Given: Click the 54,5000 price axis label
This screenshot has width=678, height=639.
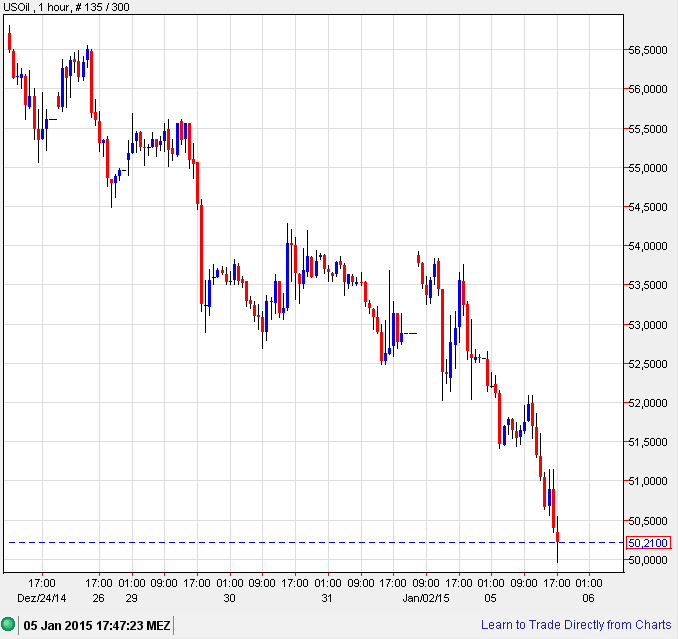Looking at the screenshot, I should click(x=648, y=207).
